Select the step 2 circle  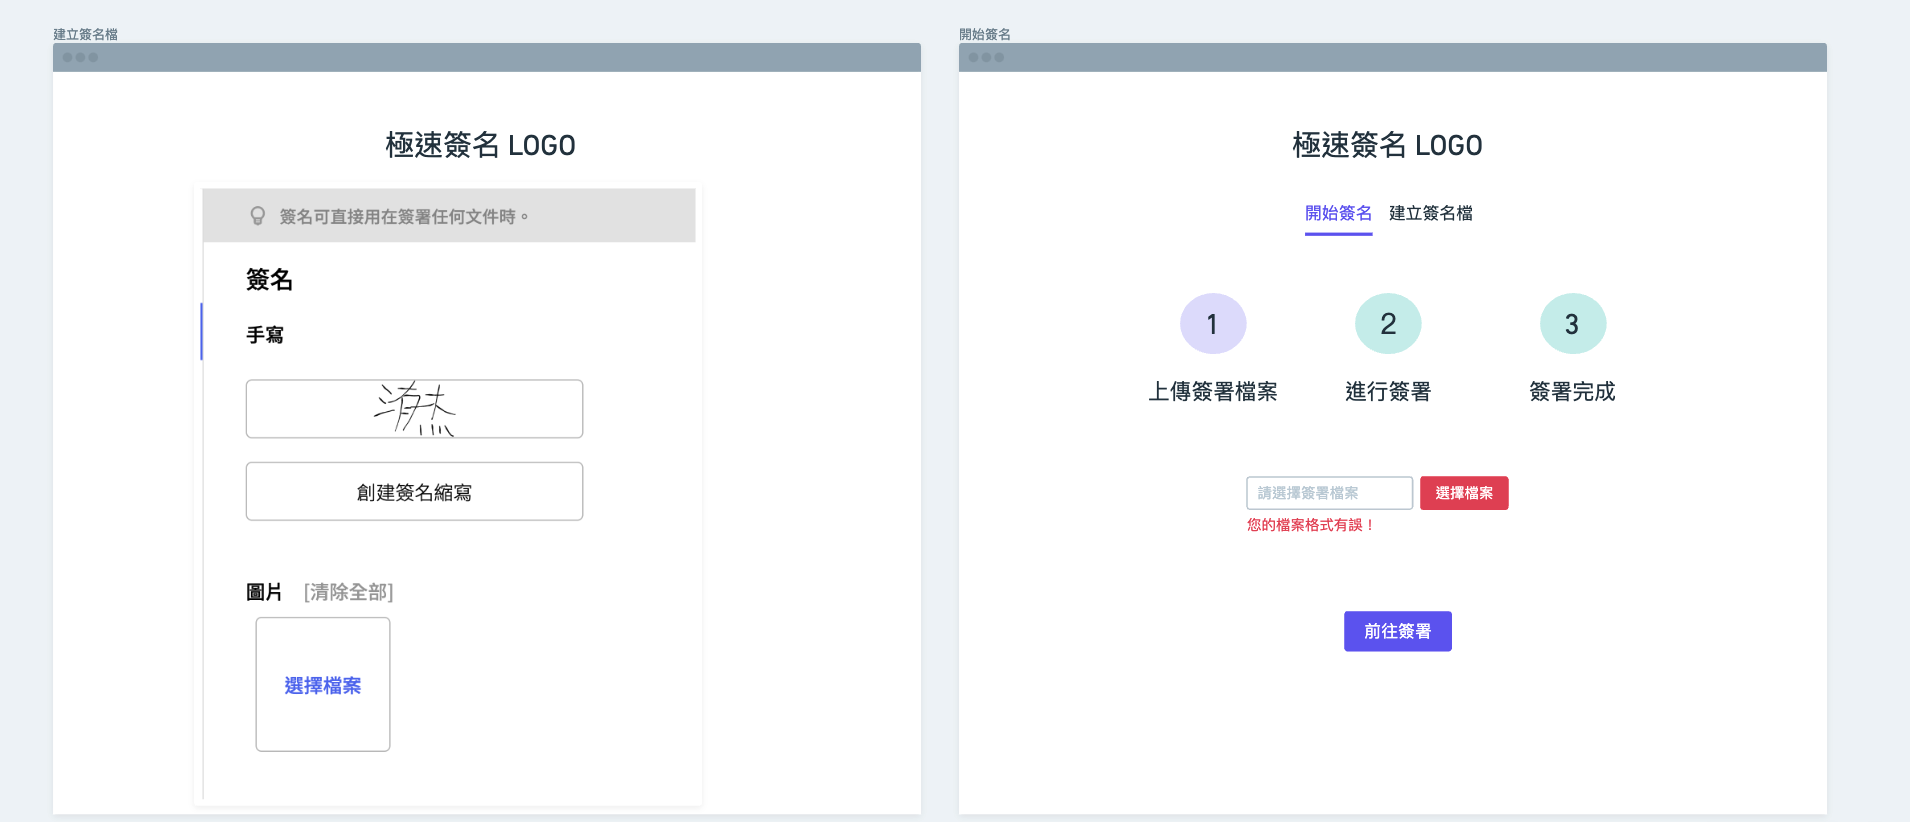1387,324
